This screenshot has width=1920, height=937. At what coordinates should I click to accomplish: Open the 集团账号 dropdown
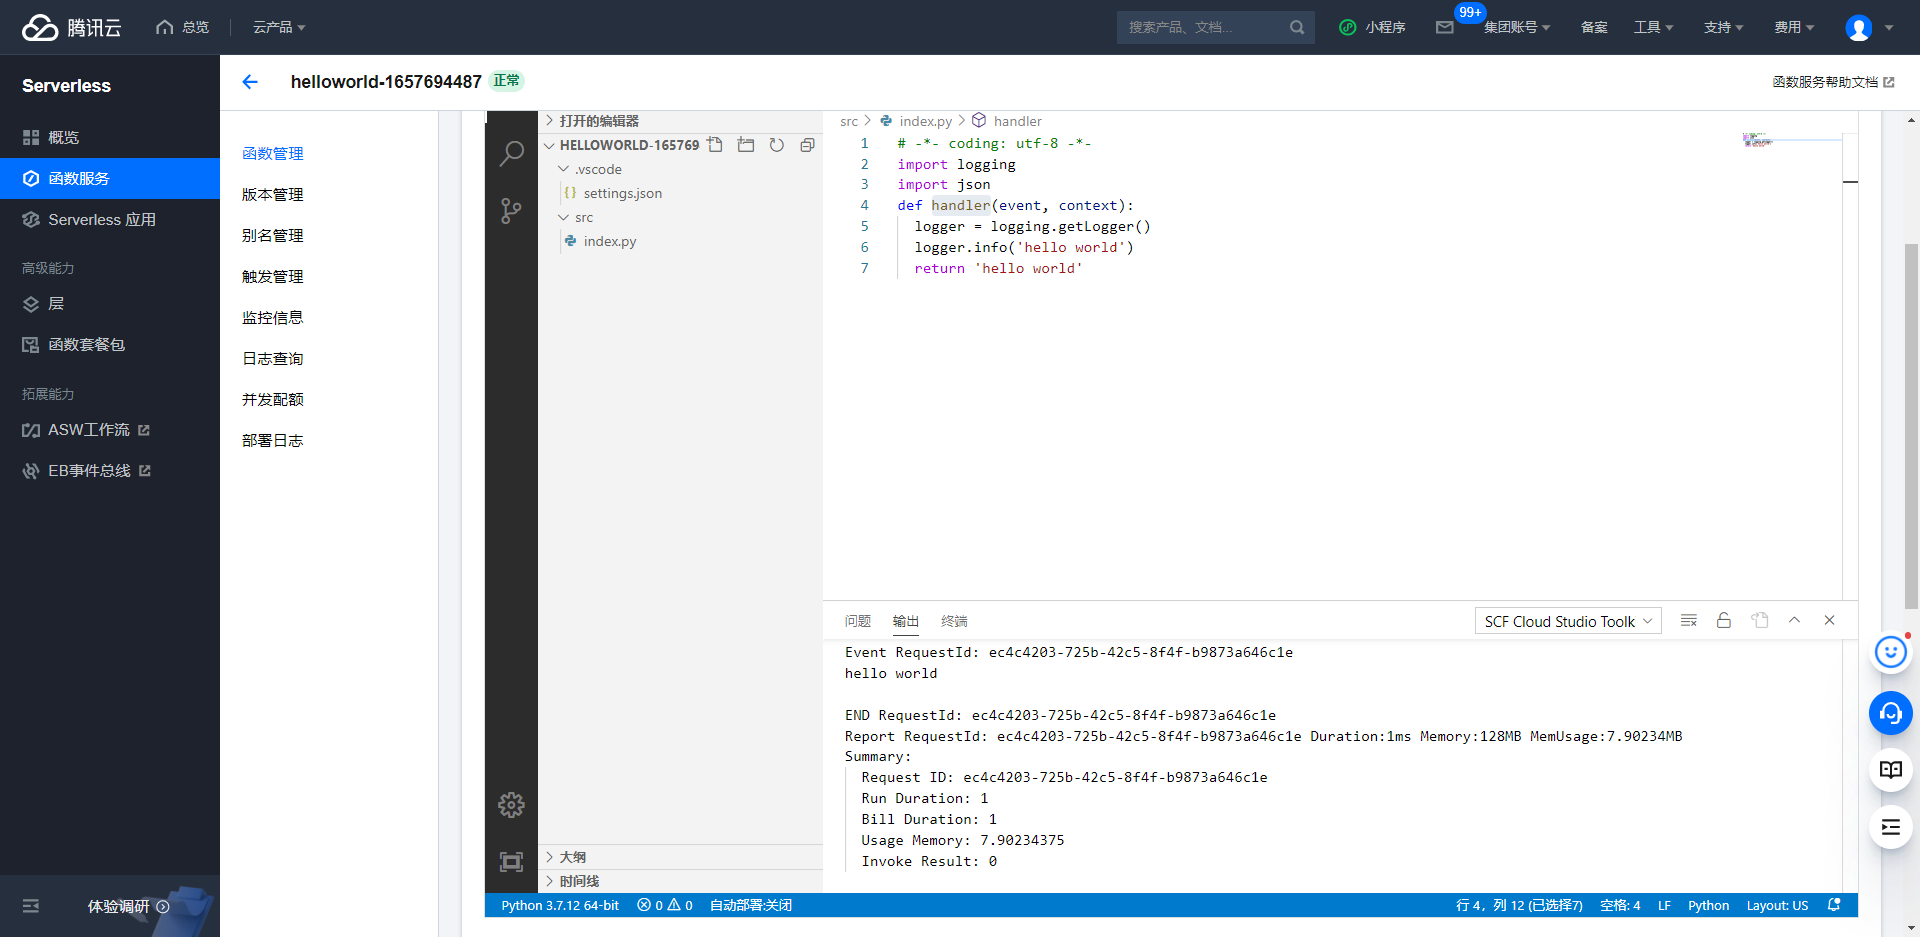coord(1517,27)
